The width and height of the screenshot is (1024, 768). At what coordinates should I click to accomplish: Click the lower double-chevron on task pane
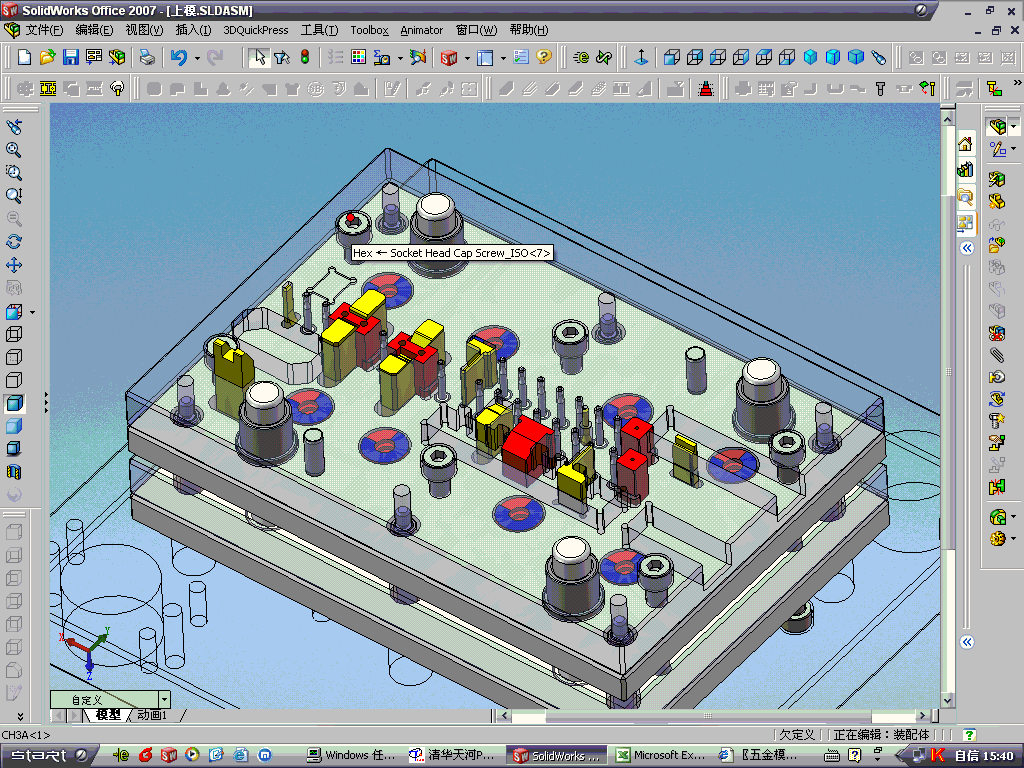pyautogui.click(x=967, y=642)
